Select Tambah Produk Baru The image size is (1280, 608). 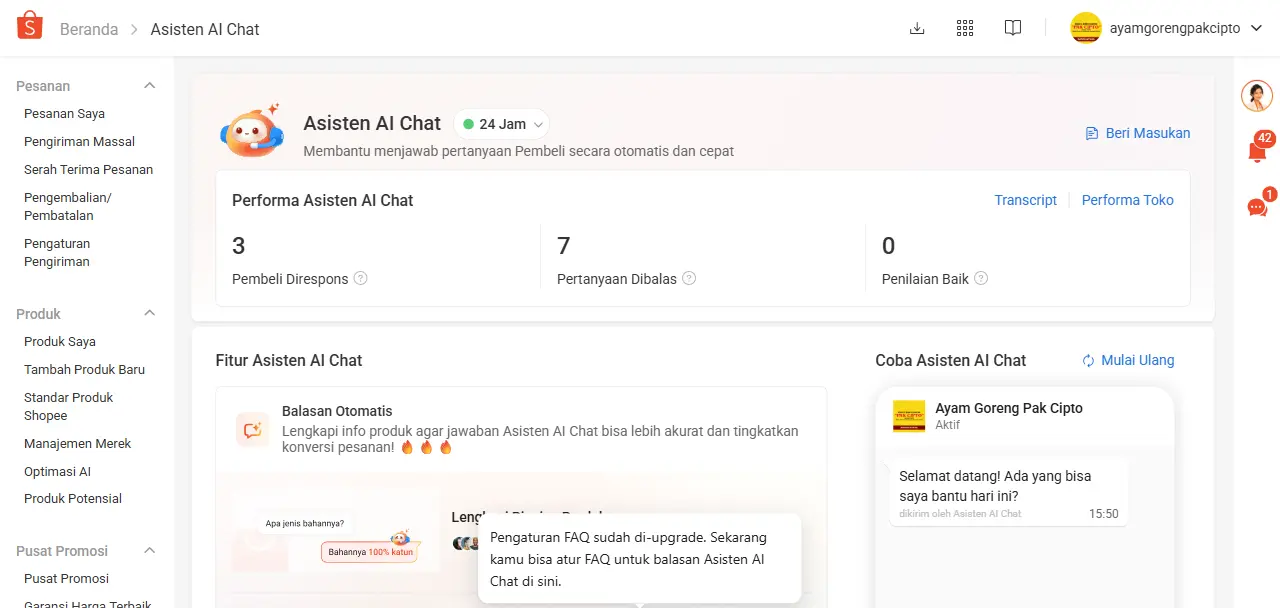84,370
